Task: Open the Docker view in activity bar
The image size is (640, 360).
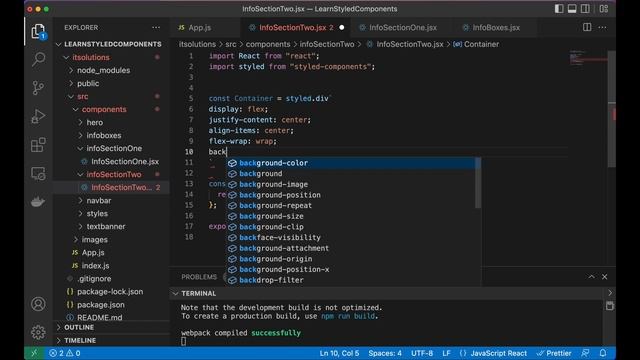Action: tap(38, 202)
